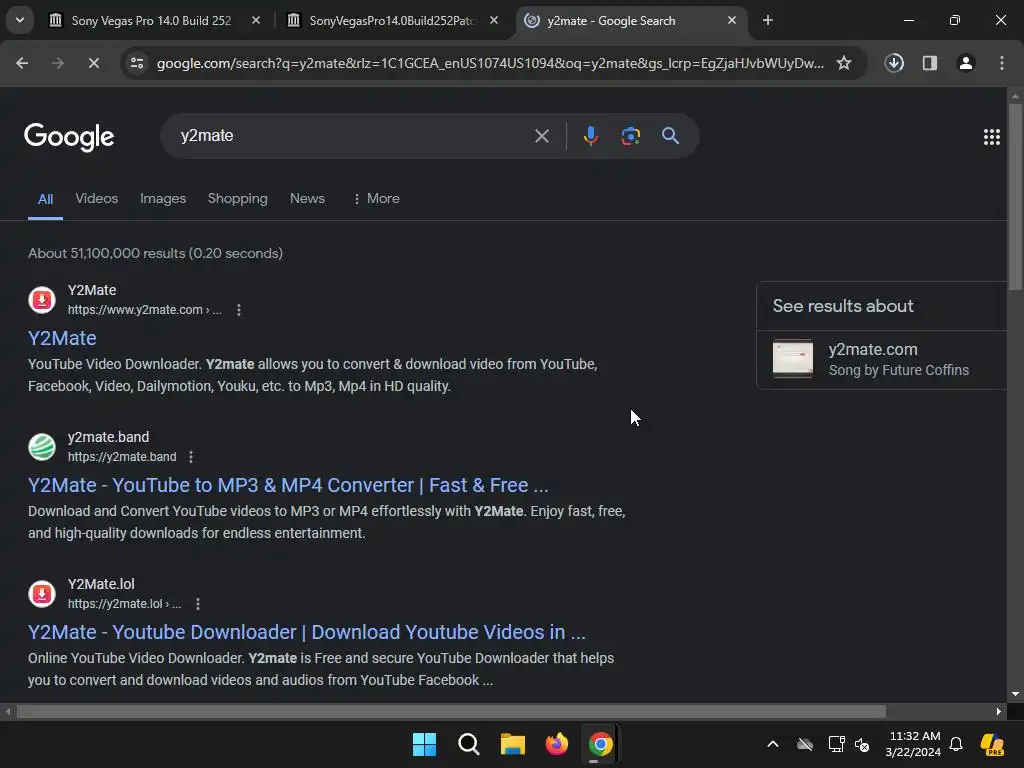This screenshot has width=1024, height=768.
Task: Switch to News results tab
Action: [x=307, y=199]
